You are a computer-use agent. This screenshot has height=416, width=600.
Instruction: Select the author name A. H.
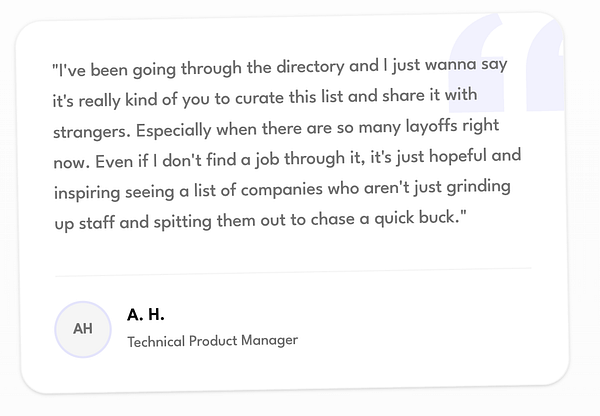tap(146, 315)
